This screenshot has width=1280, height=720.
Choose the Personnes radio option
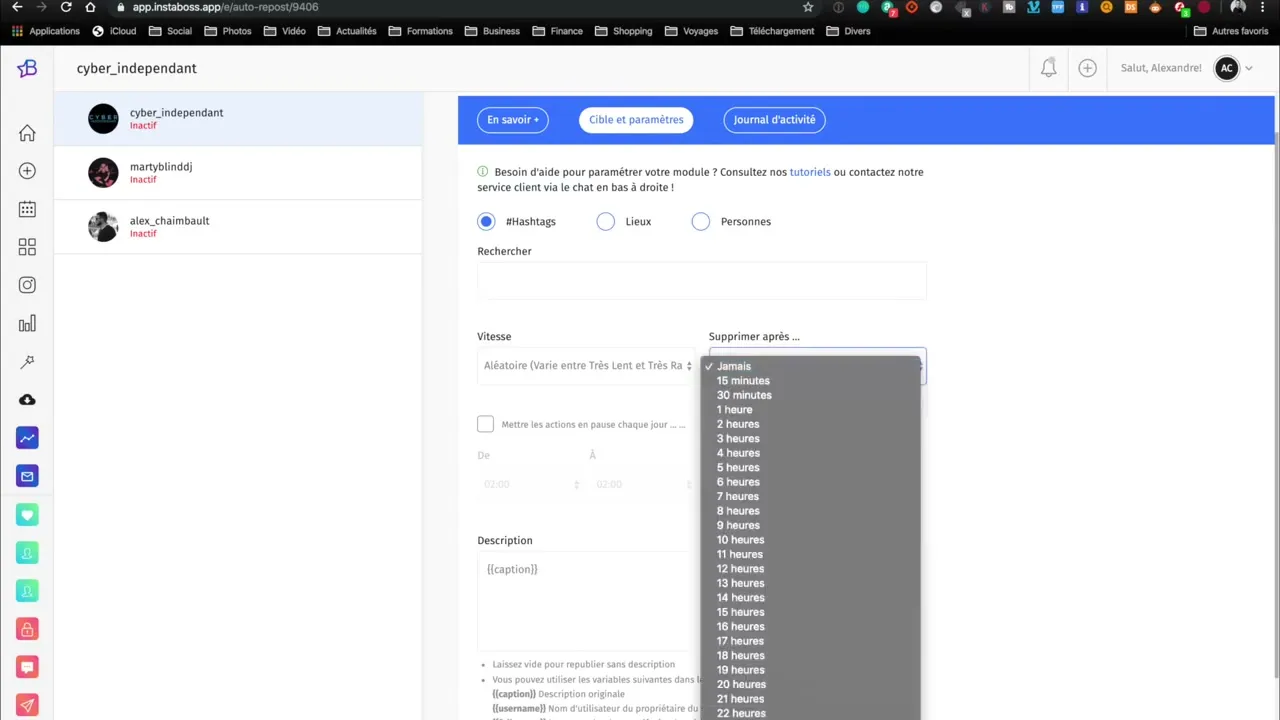click(701, 221)
